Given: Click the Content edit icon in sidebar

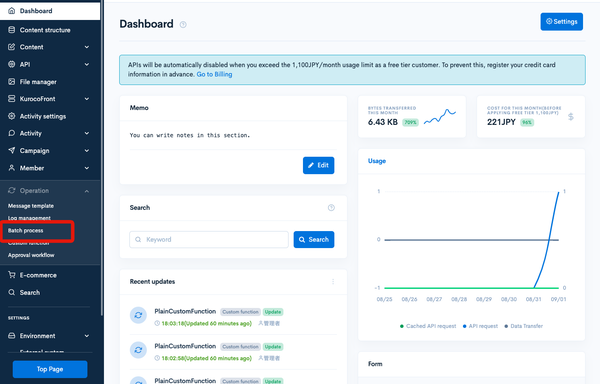Looking at the screenshot, I should click(x=12, y=47).
